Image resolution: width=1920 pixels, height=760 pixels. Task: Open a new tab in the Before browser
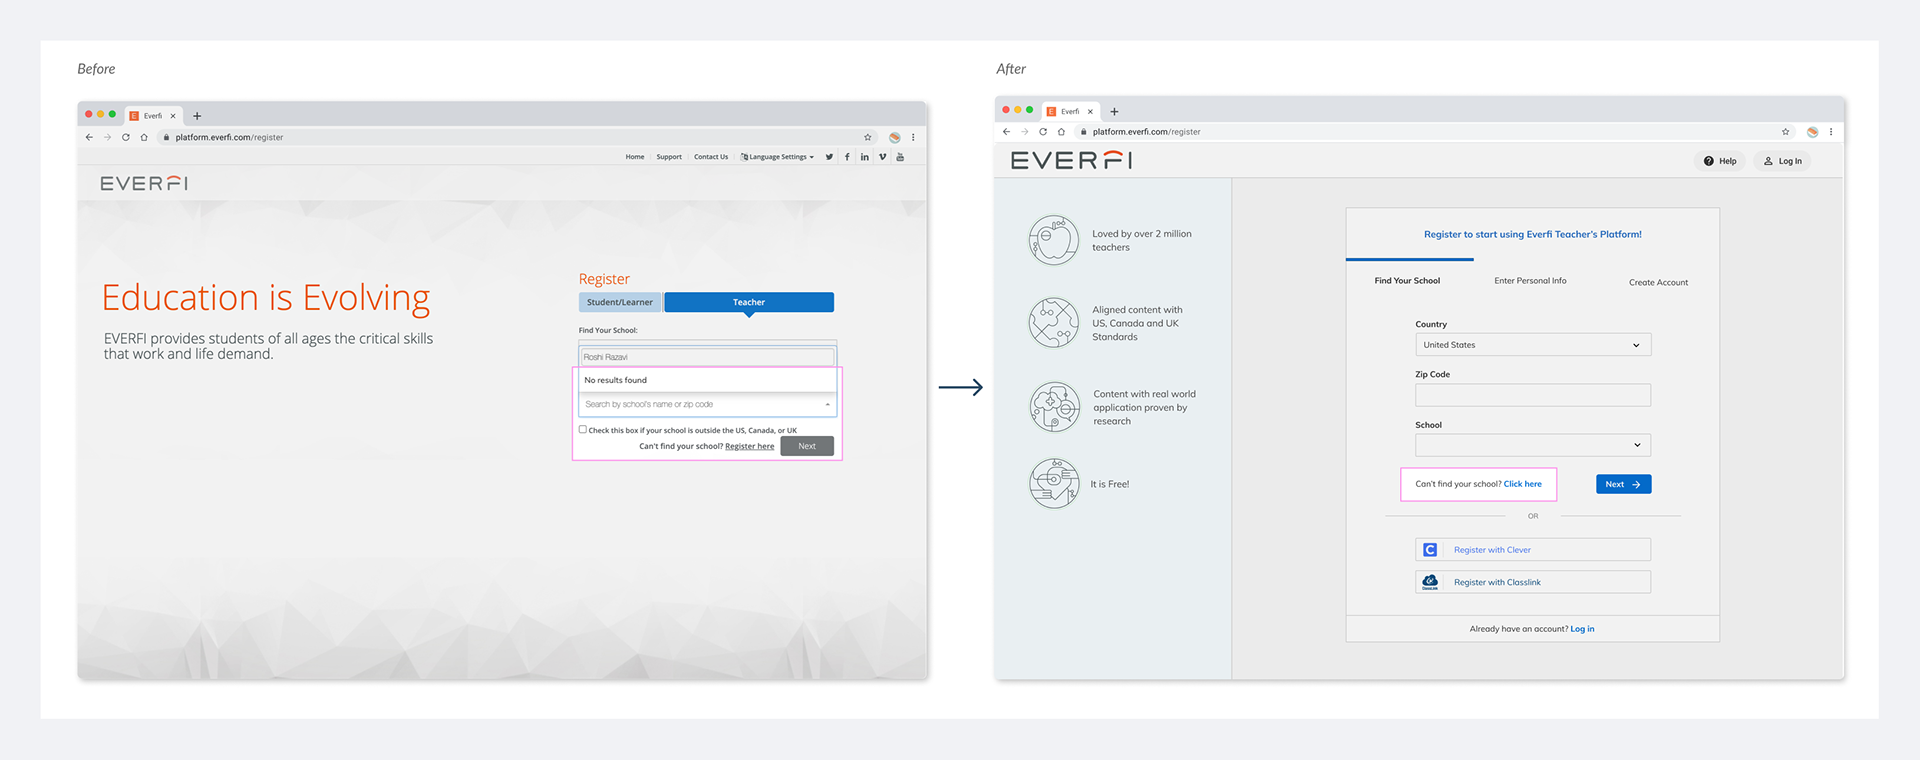[x=197, y=116]
